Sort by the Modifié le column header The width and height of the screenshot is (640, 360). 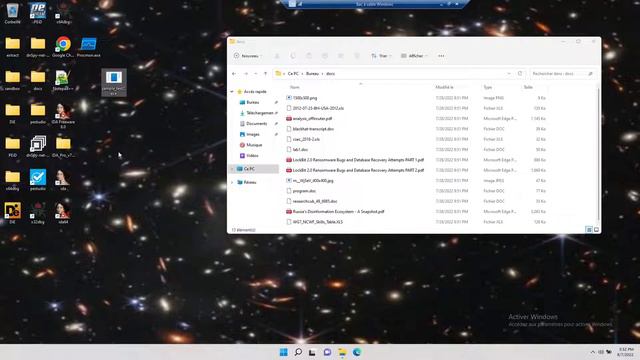444,87
